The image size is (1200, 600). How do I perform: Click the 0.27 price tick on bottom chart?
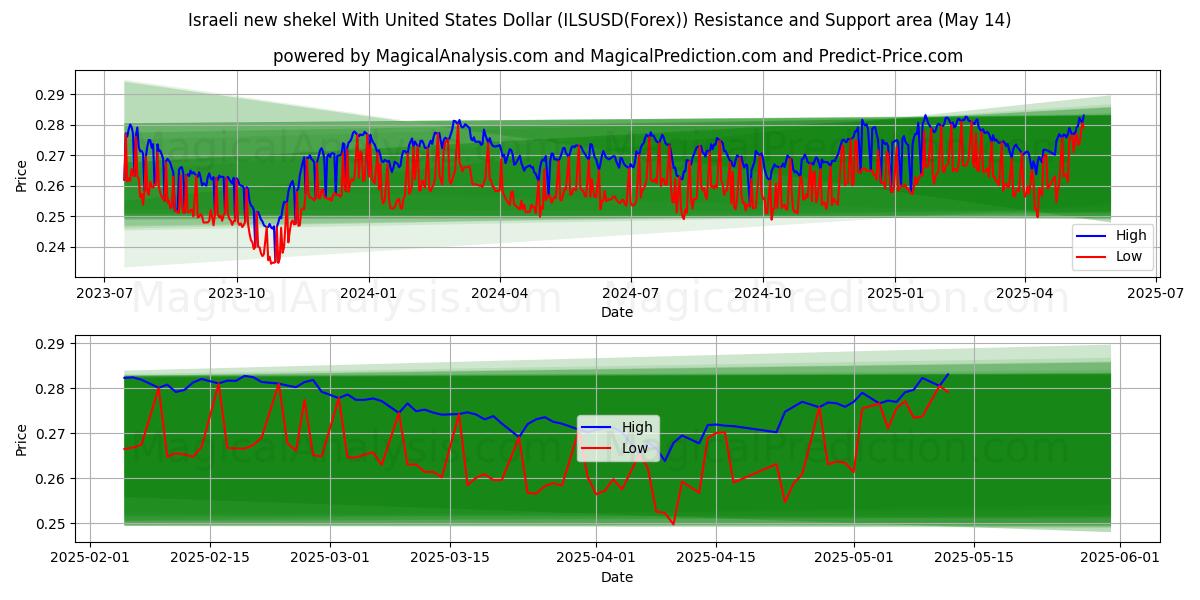pyautogui.click(x=50, y=434)
